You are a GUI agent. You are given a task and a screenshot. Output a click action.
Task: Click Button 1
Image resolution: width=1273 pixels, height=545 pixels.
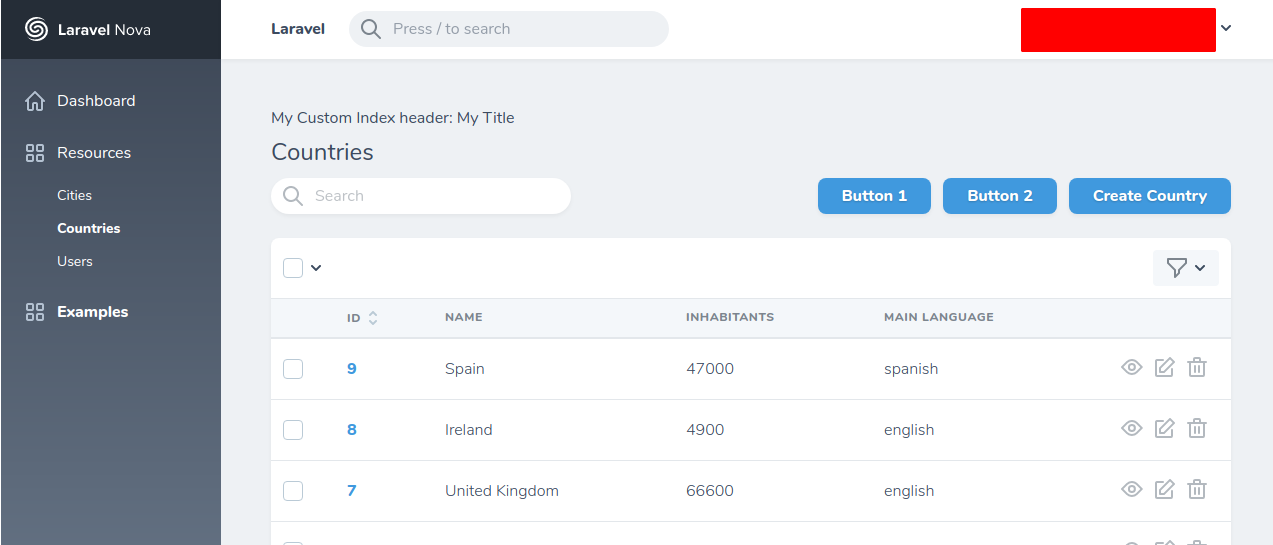(x=874, y=196)
